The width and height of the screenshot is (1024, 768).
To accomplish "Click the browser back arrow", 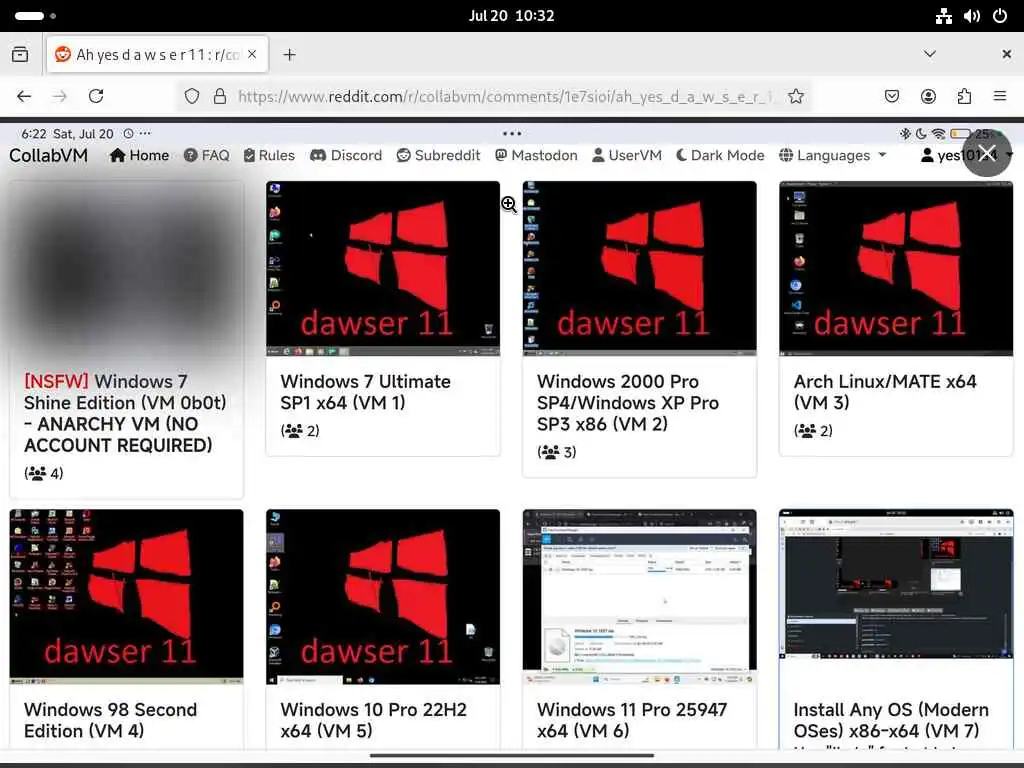I will point(24,96).
